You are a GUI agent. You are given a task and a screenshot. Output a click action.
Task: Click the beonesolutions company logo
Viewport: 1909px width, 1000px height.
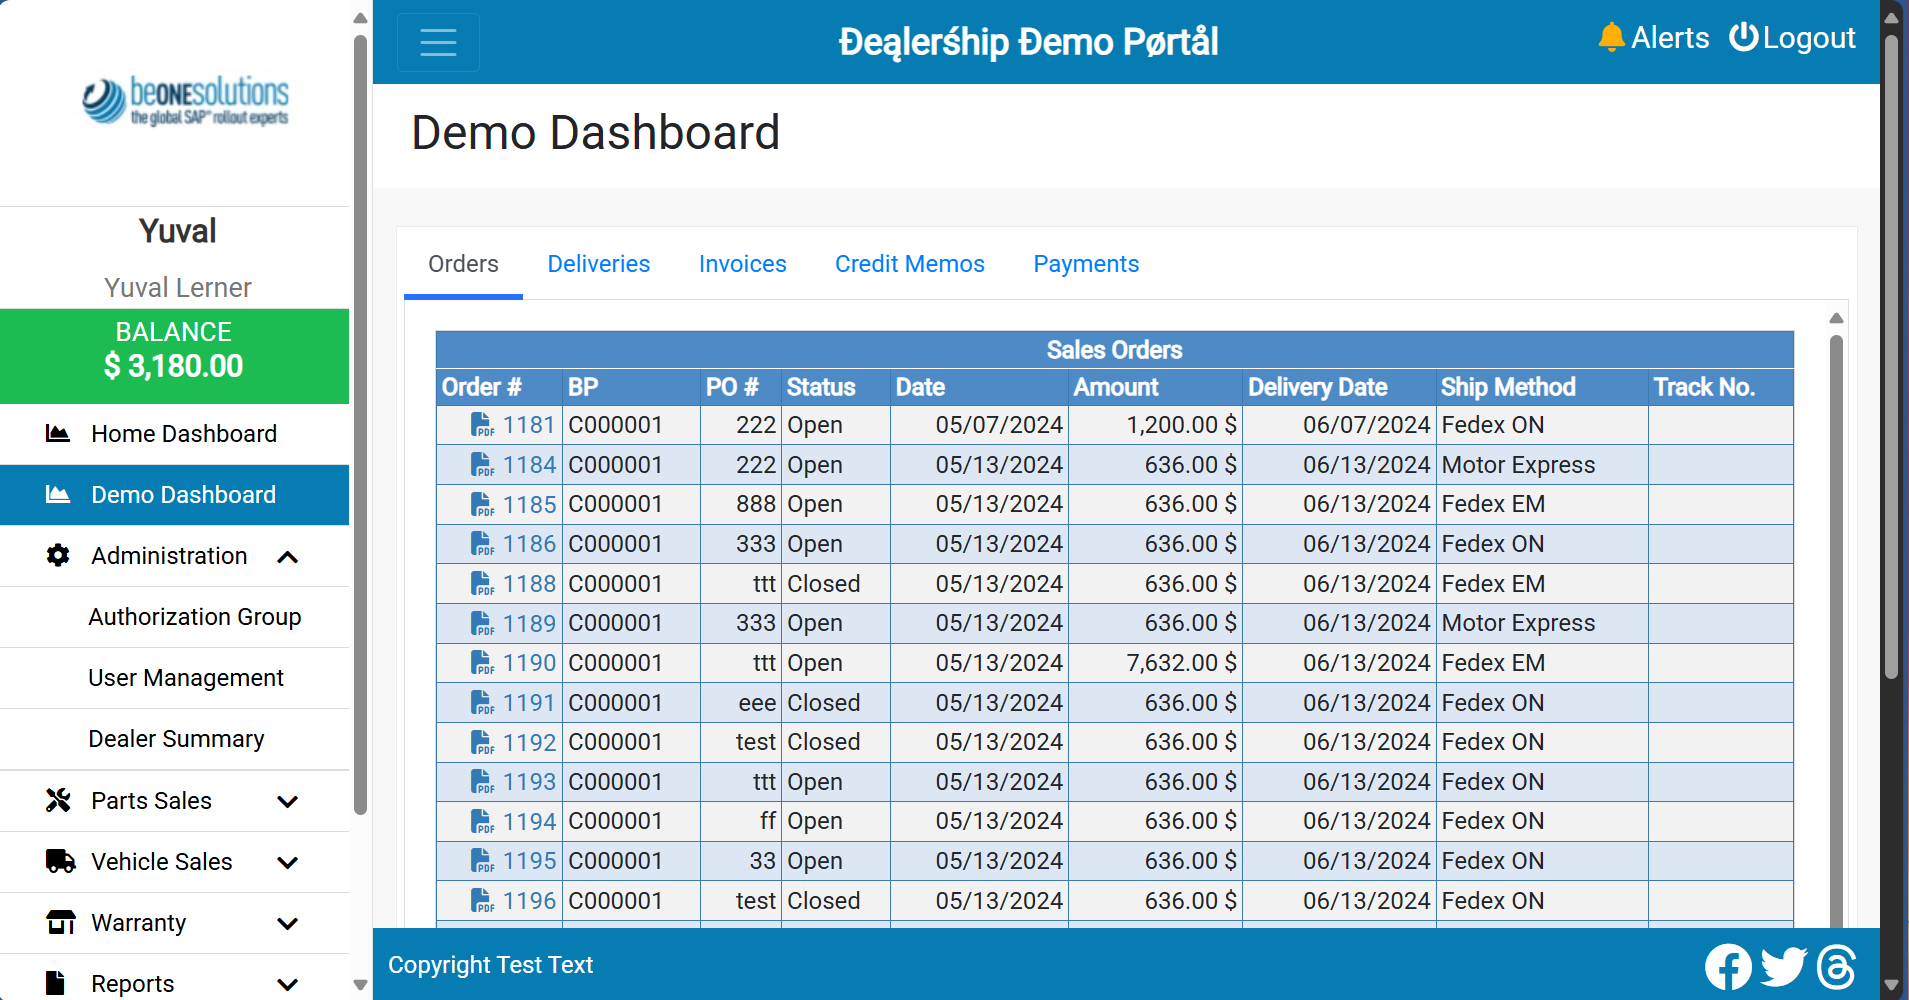(x=185, y=100)
